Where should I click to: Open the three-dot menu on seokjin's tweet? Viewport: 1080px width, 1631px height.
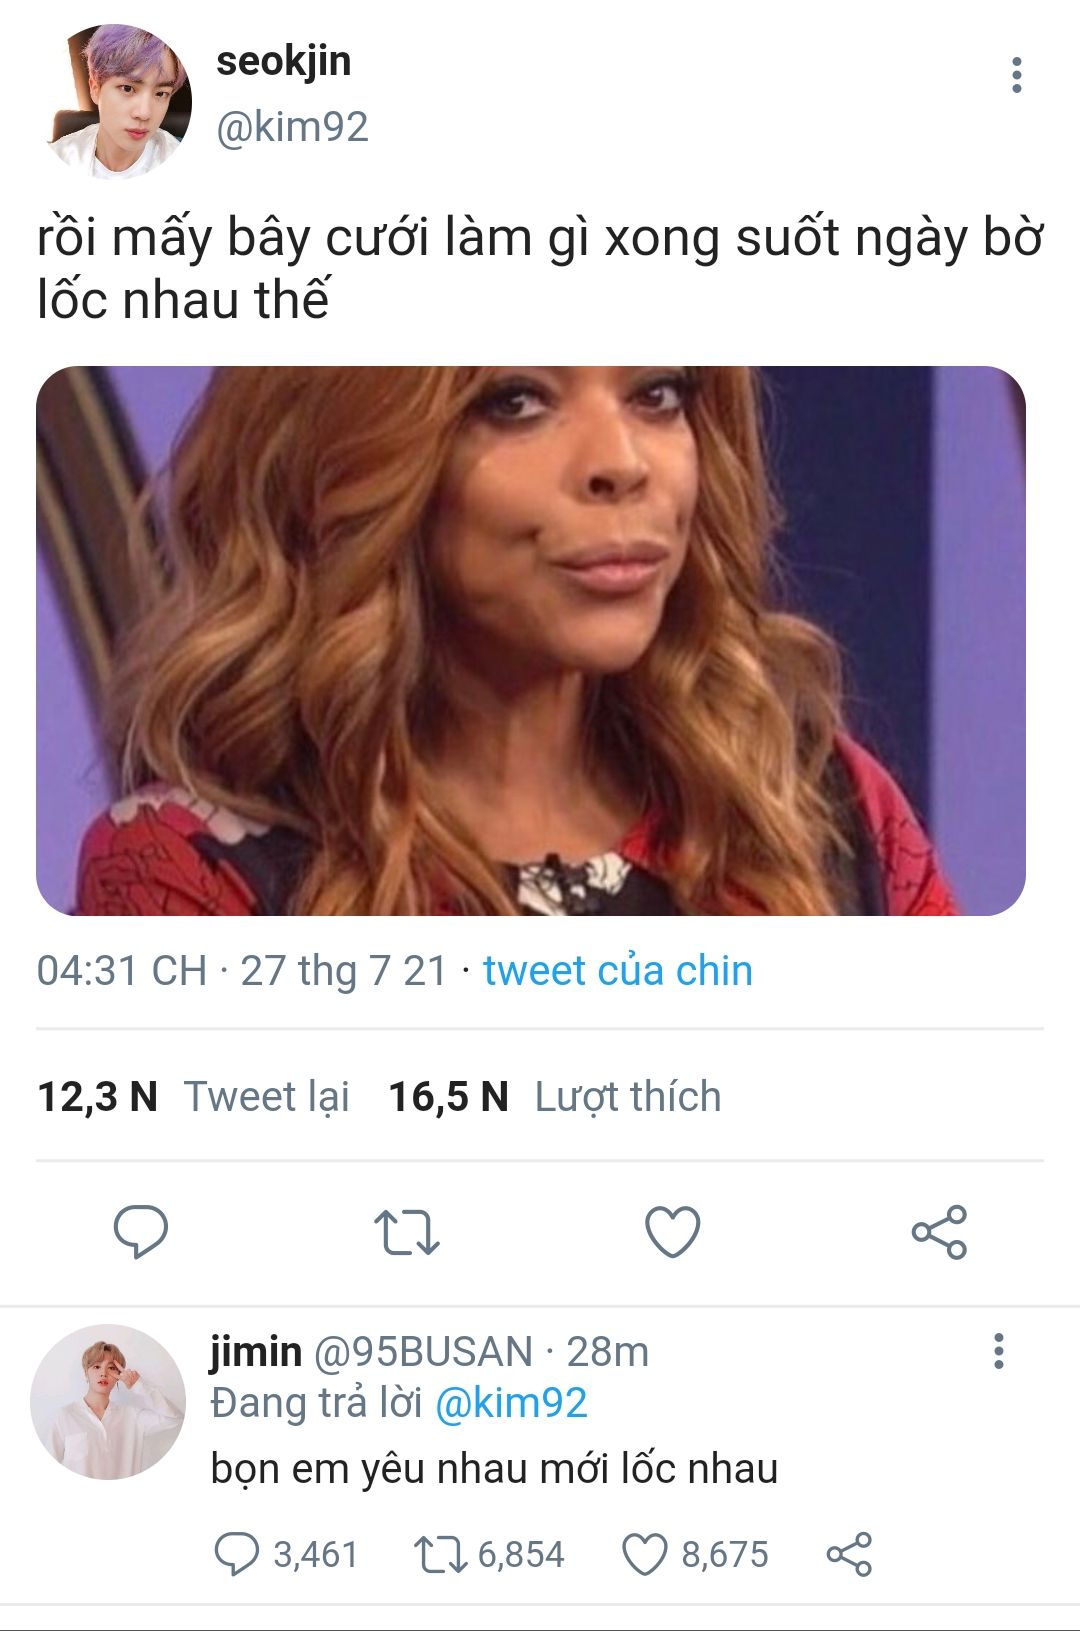[x=1016, y=75]
